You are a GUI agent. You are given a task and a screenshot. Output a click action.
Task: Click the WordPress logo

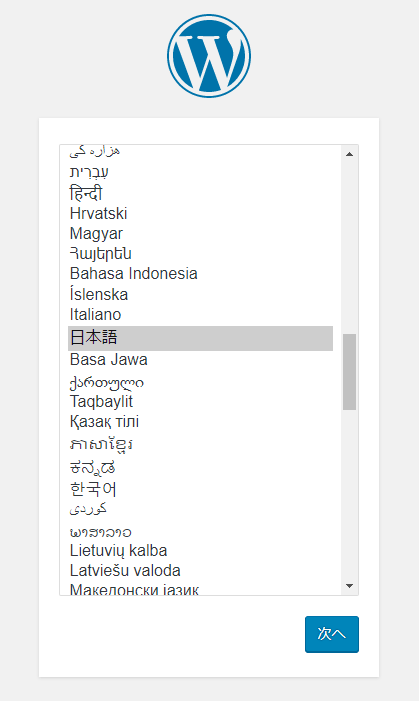tap(209, 56)
